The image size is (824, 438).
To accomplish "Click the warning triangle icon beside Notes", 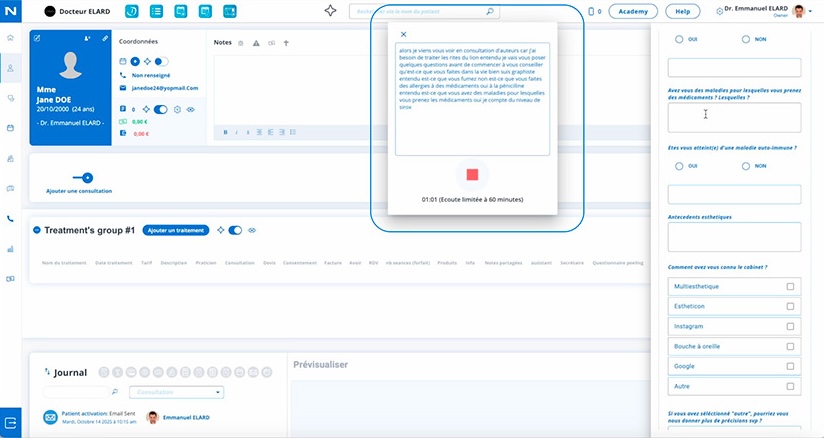I will point(256,44).
